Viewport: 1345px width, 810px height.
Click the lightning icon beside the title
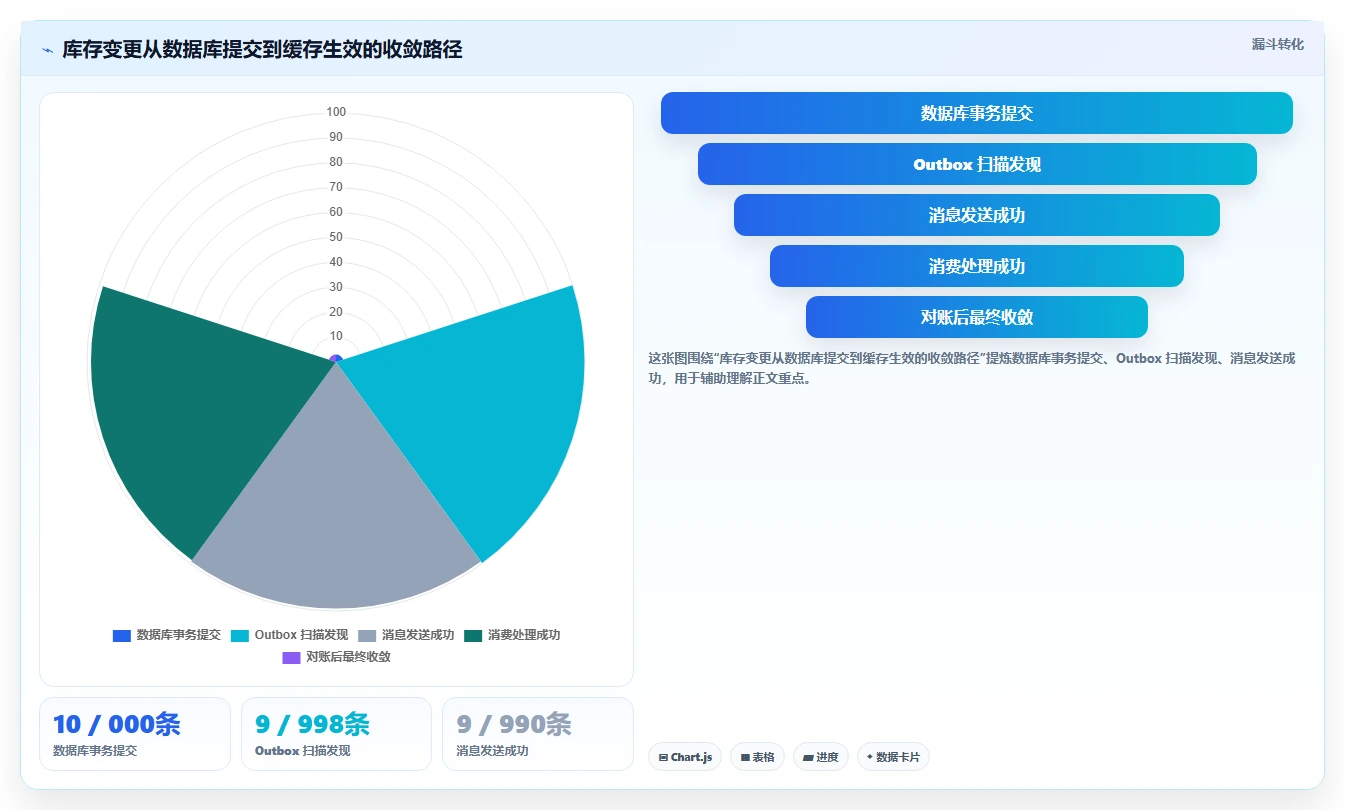tap(48, 50)
